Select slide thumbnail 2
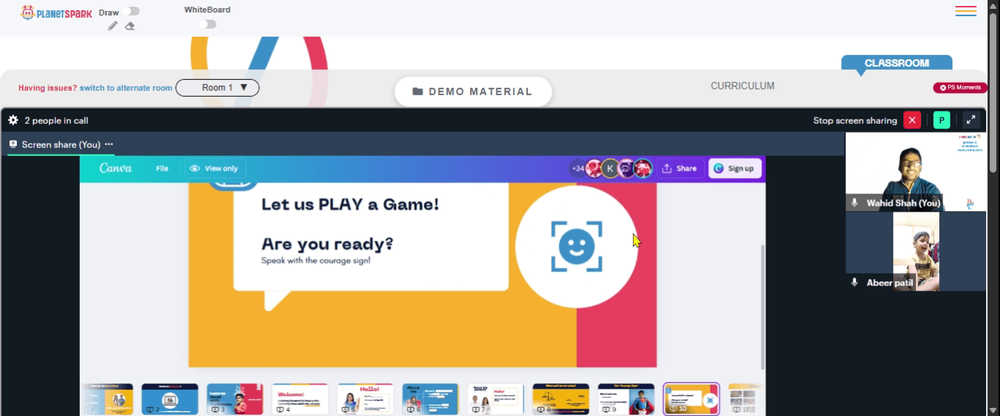 (x=170, y=399)
